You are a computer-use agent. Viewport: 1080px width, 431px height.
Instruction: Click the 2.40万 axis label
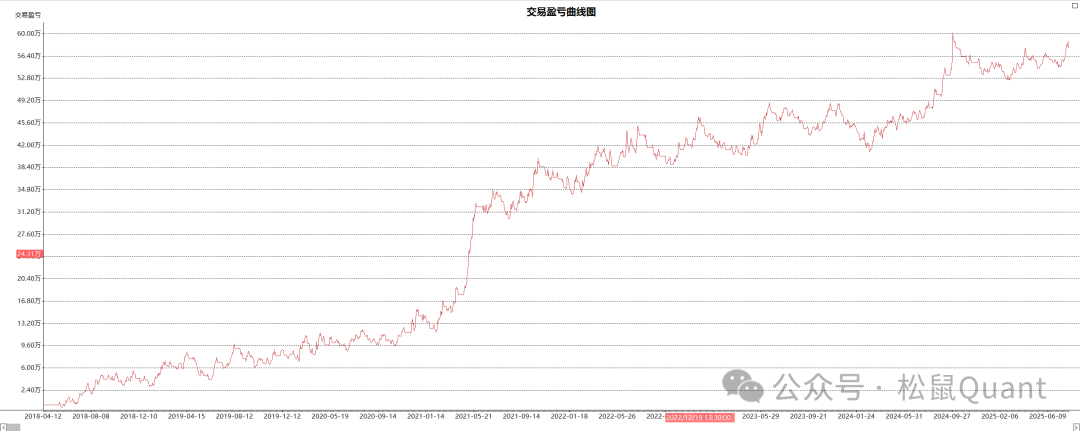click(30, 389)
